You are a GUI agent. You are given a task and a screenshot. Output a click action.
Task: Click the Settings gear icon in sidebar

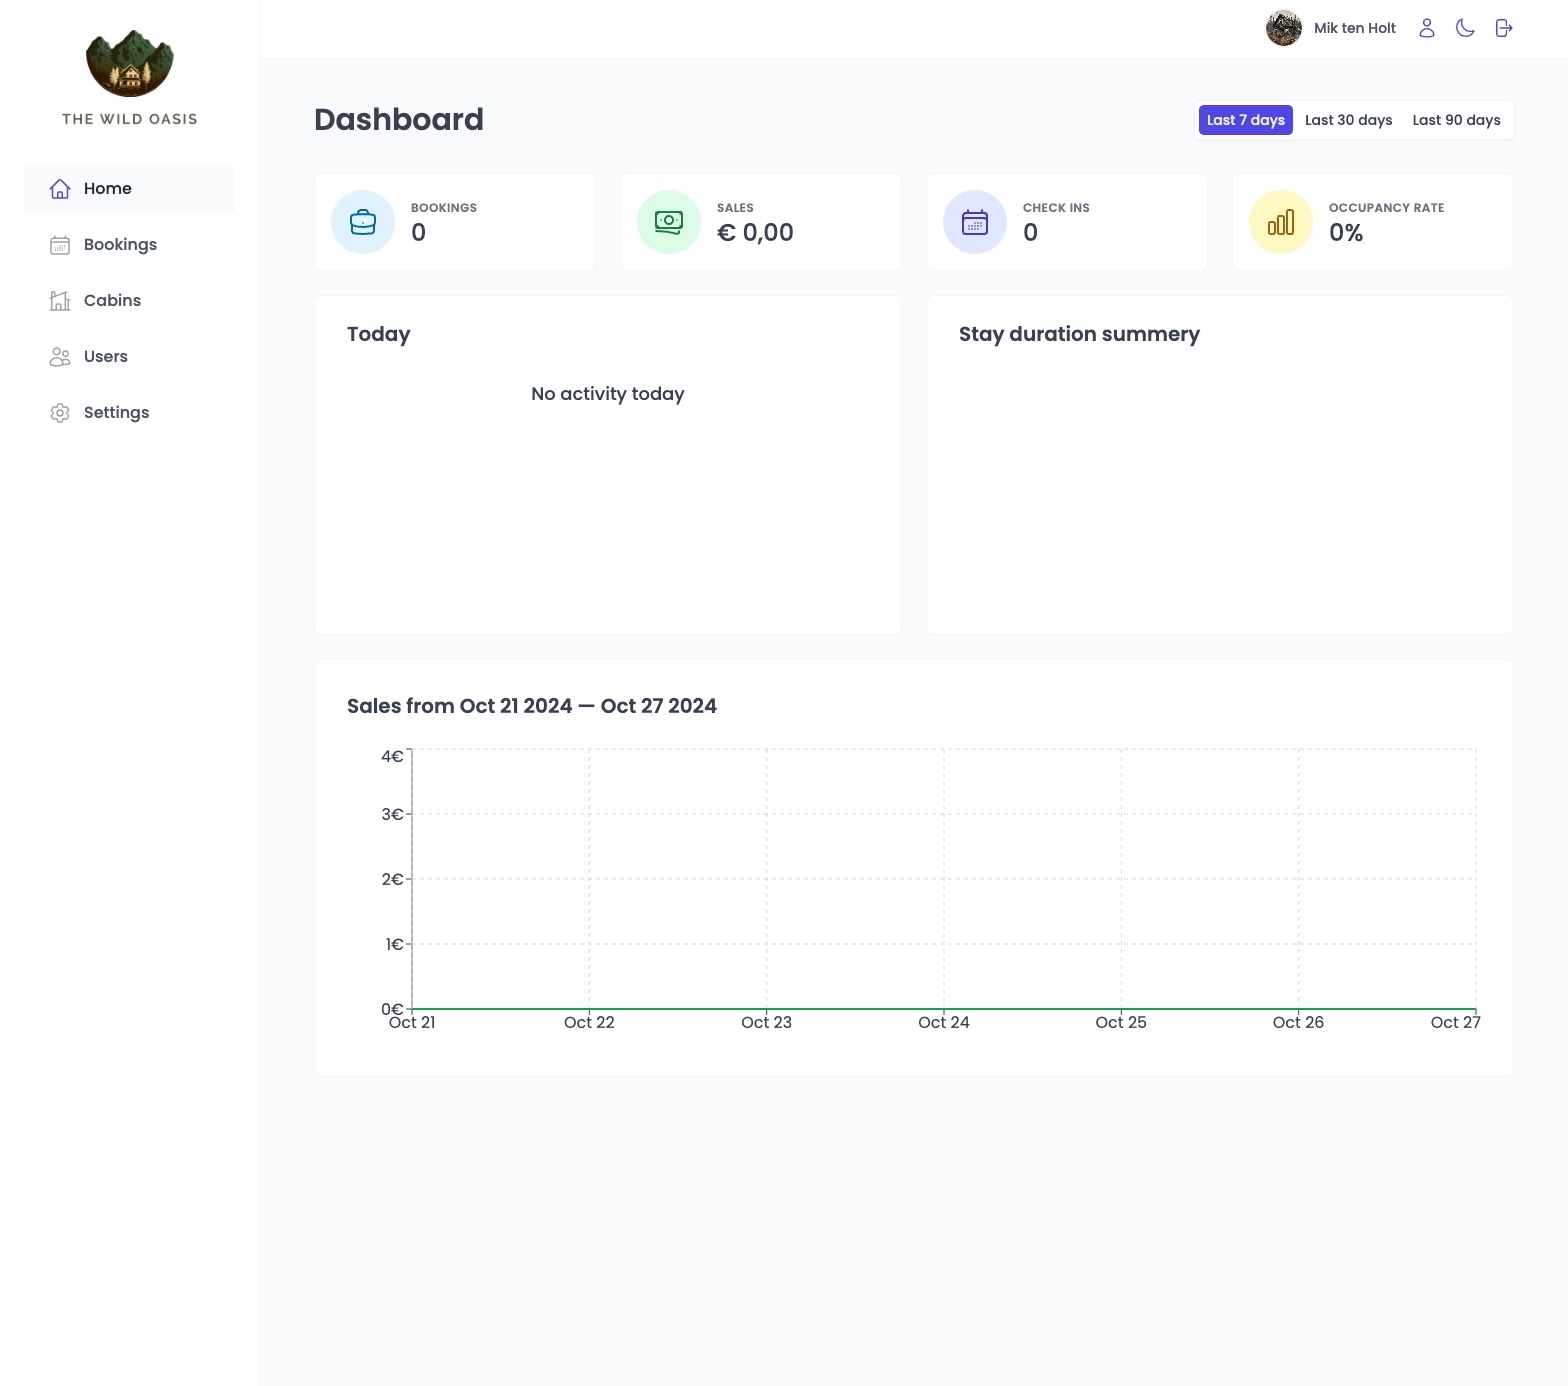[60, 413]
